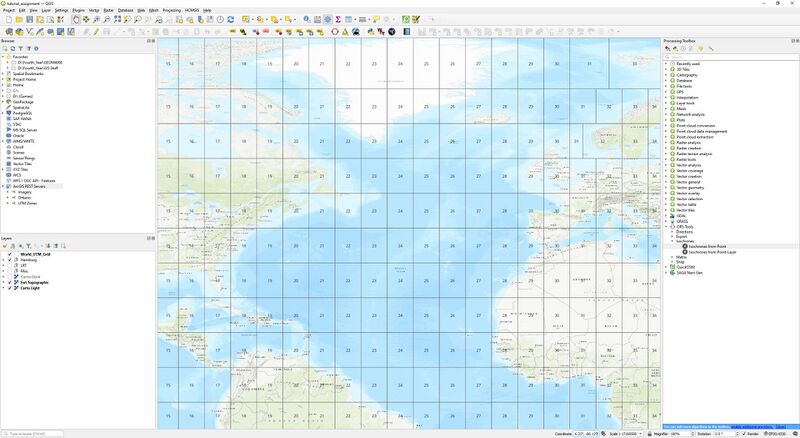This screenshot has height=438, width=800.
Task: Click the Refresh map icon
Action: (x=231, y=19)
